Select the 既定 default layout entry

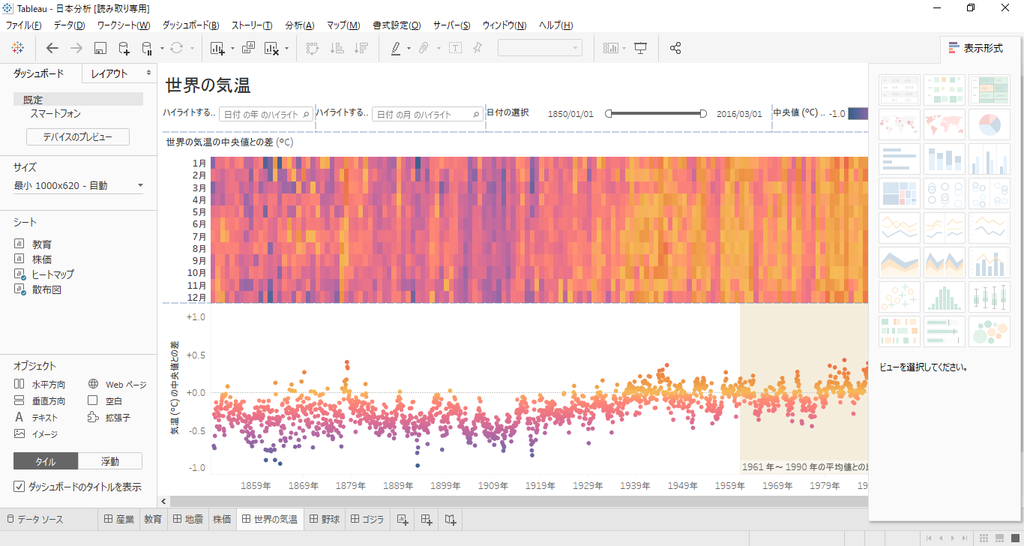[x=78, y=100]
